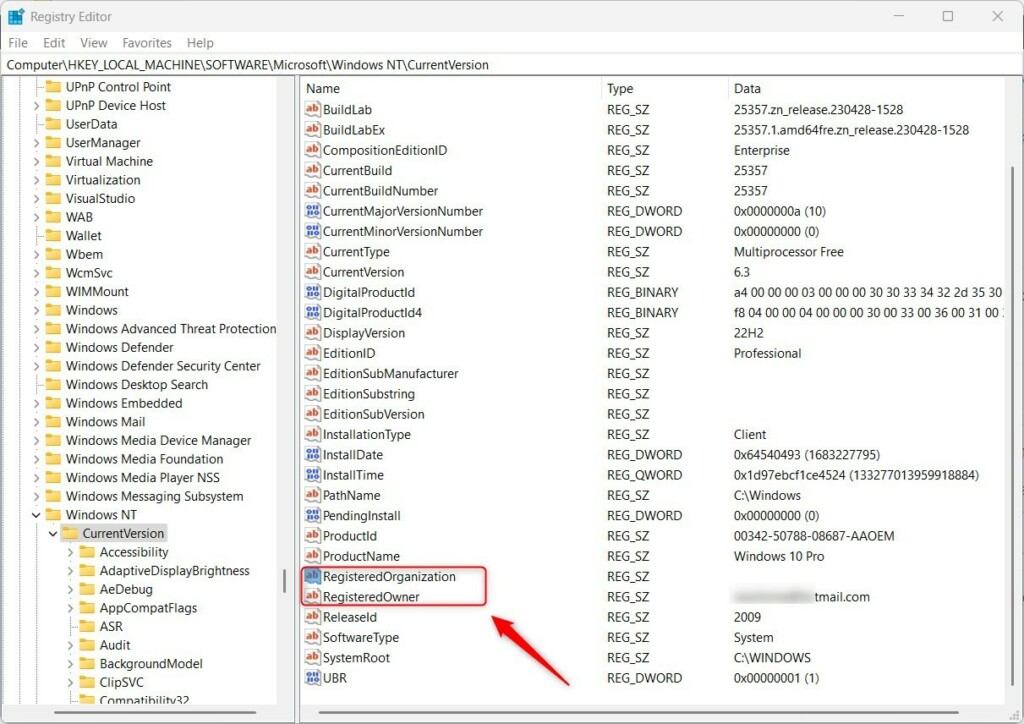Open the Edit menu

54,43
